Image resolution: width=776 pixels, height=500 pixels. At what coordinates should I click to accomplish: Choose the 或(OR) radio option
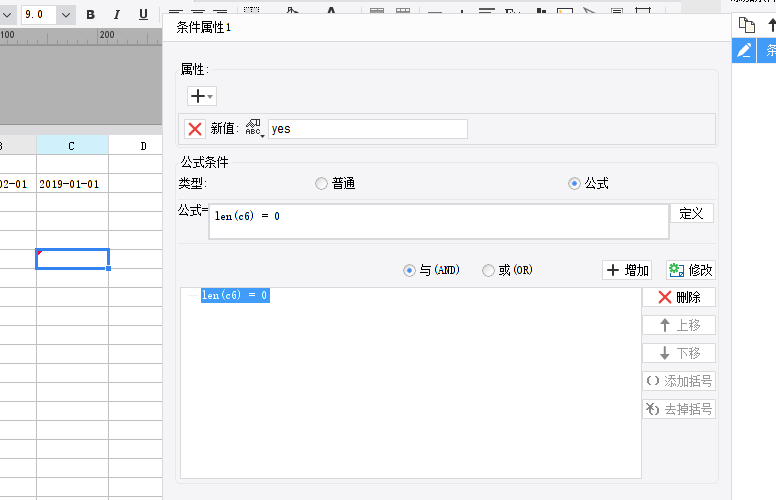click(488, 270)
